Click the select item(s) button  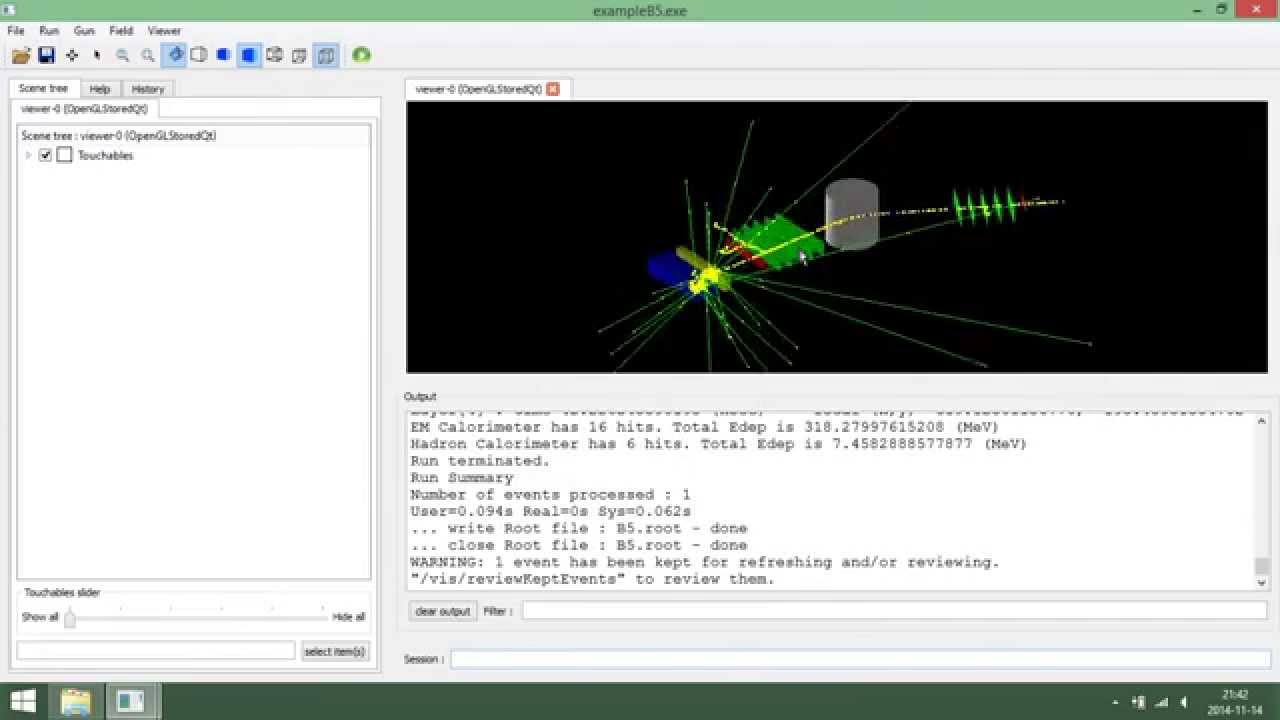coord(335,651)
